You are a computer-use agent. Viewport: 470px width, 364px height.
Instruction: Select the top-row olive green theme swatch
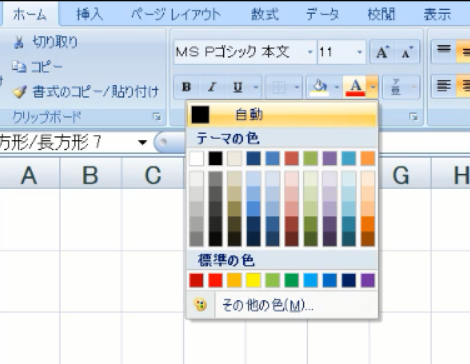pyautogui.click(x=310, y=158)
